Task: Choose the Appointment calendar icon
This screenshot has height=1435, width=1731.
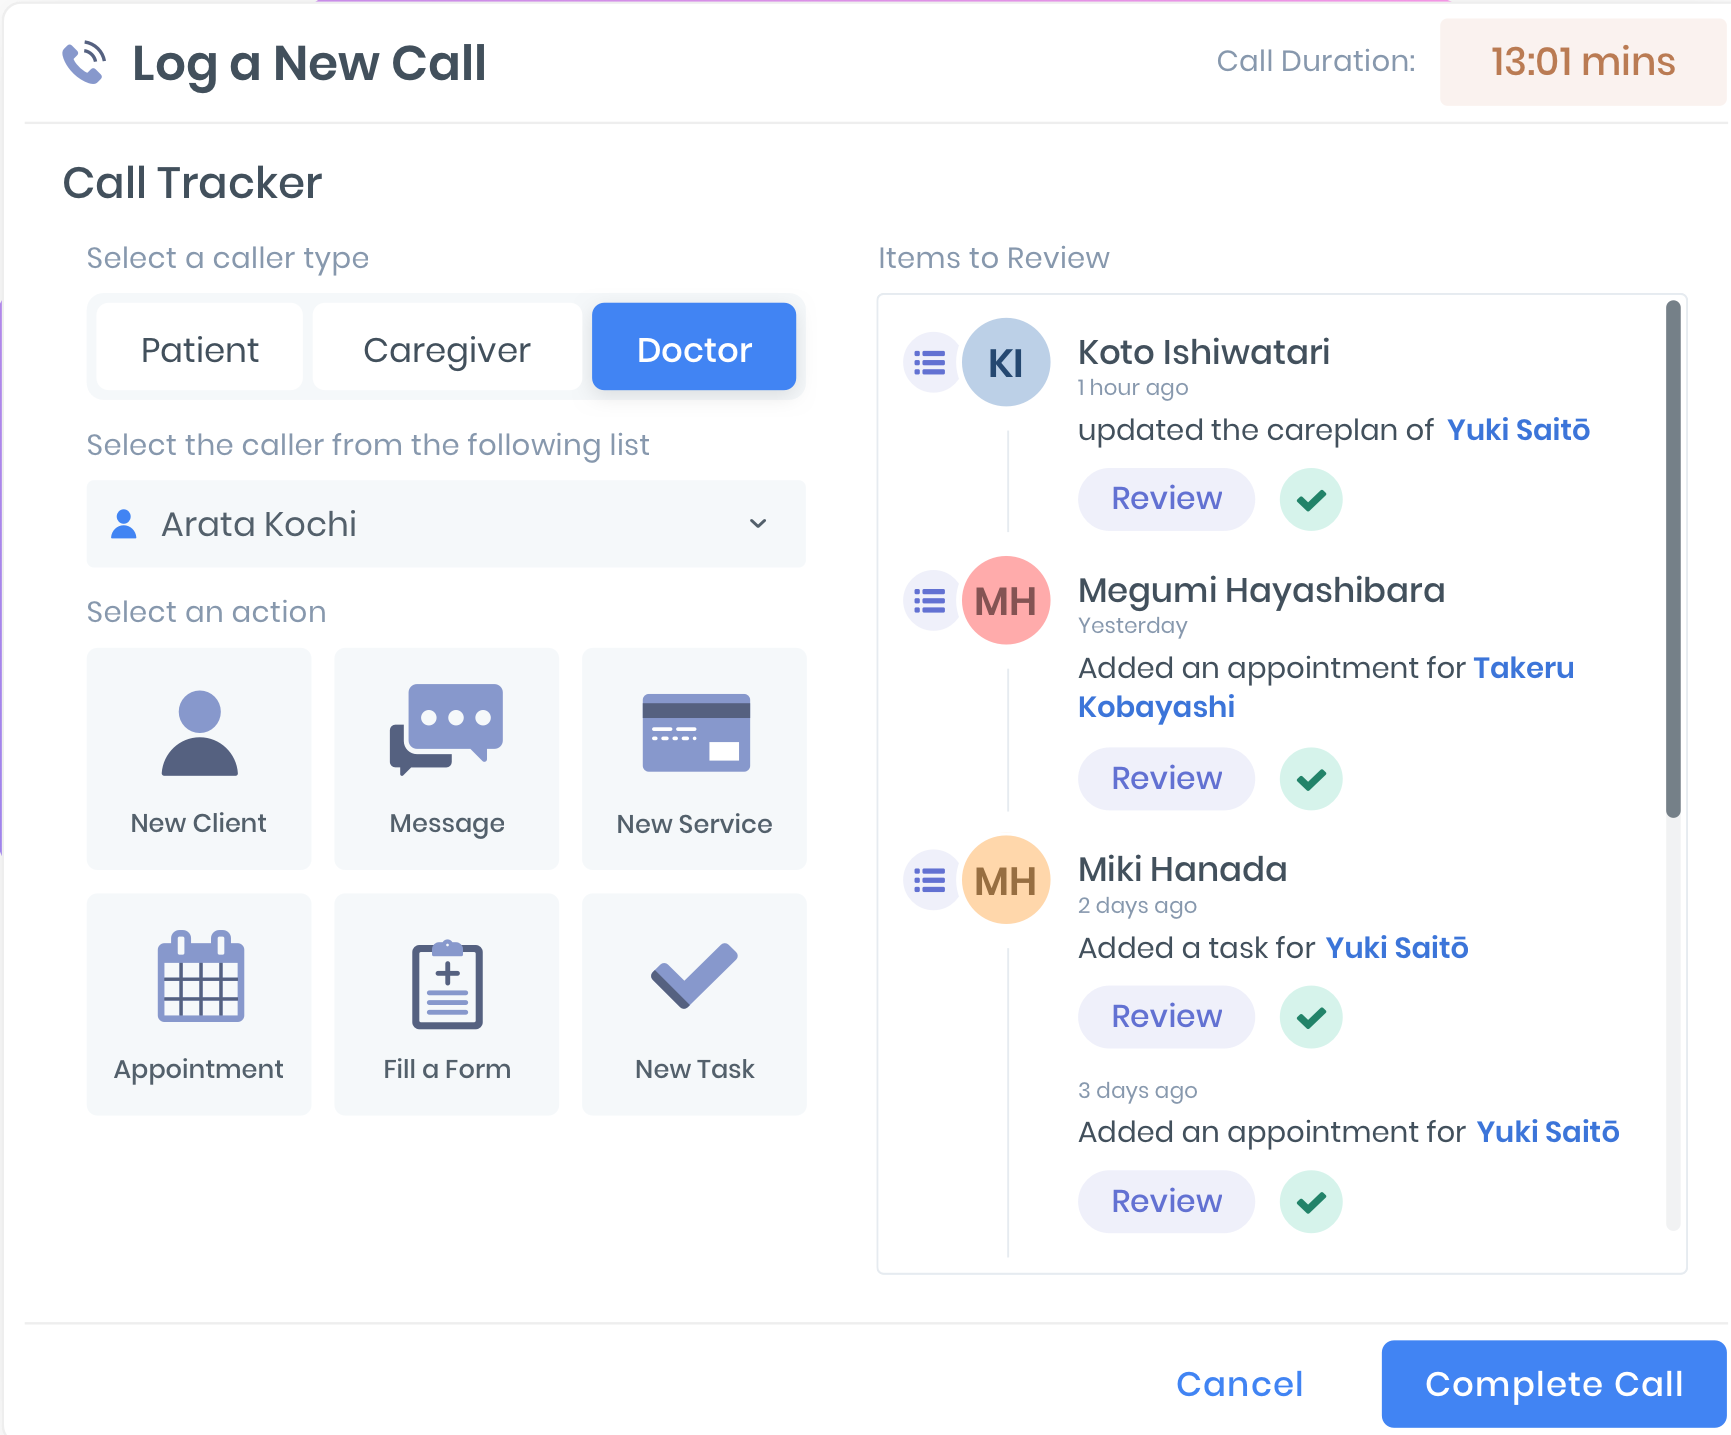Action: (x=200, y=977)
